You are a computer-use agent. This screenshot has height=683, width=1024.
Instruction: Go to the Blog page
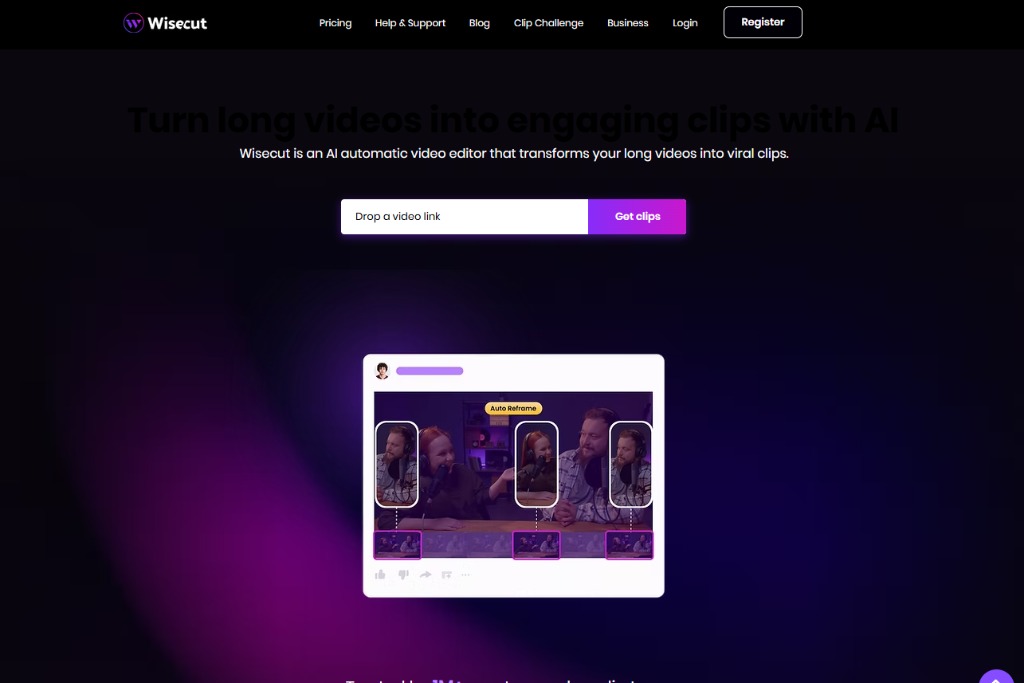(479, 23)
